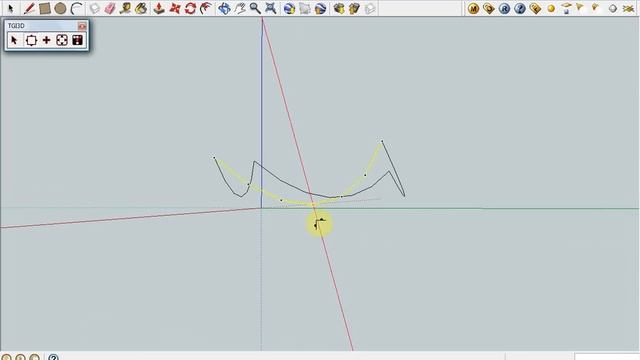Screen dimensions: 640x360
Task: Click the Get Current View globe icon
Action: (x=289, y=8)
